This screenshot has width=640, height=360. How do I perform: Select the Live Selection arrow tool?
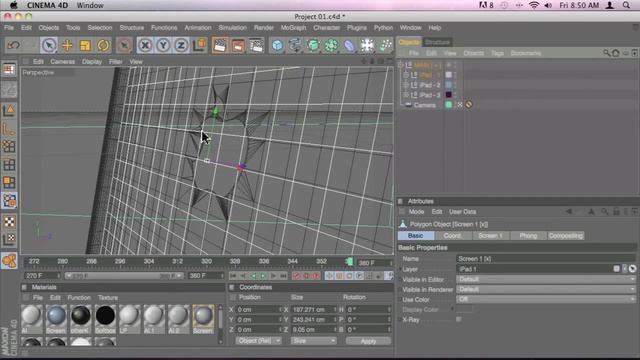(49, 45)
